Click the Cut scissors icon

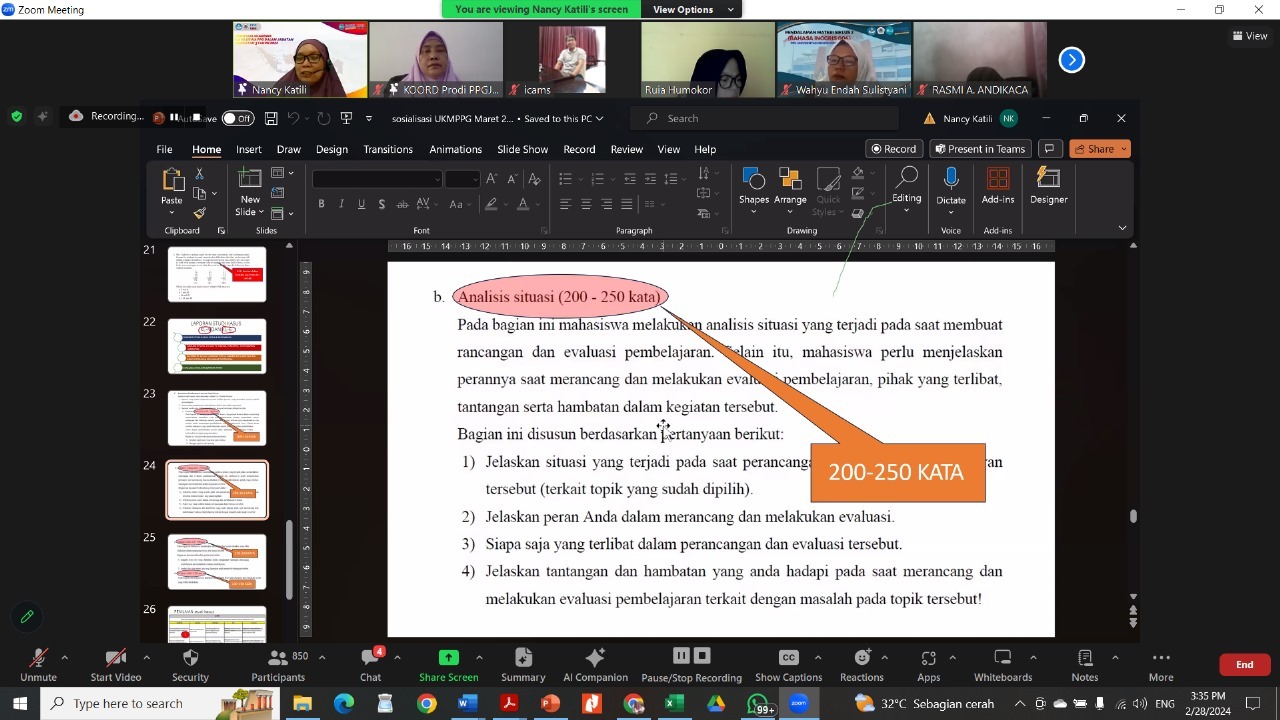(x=199, y=174)
